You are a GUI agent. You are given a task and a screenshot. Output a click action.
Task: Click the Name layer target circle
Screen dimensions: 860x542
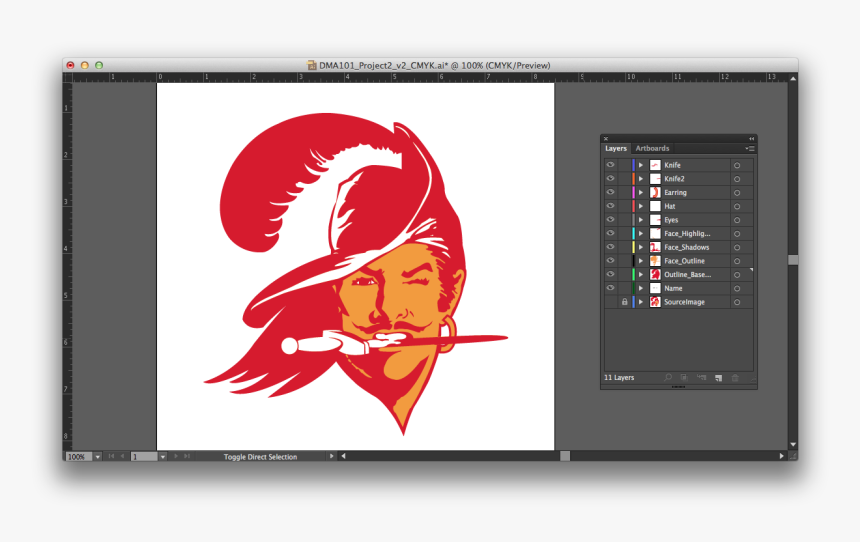737,289
